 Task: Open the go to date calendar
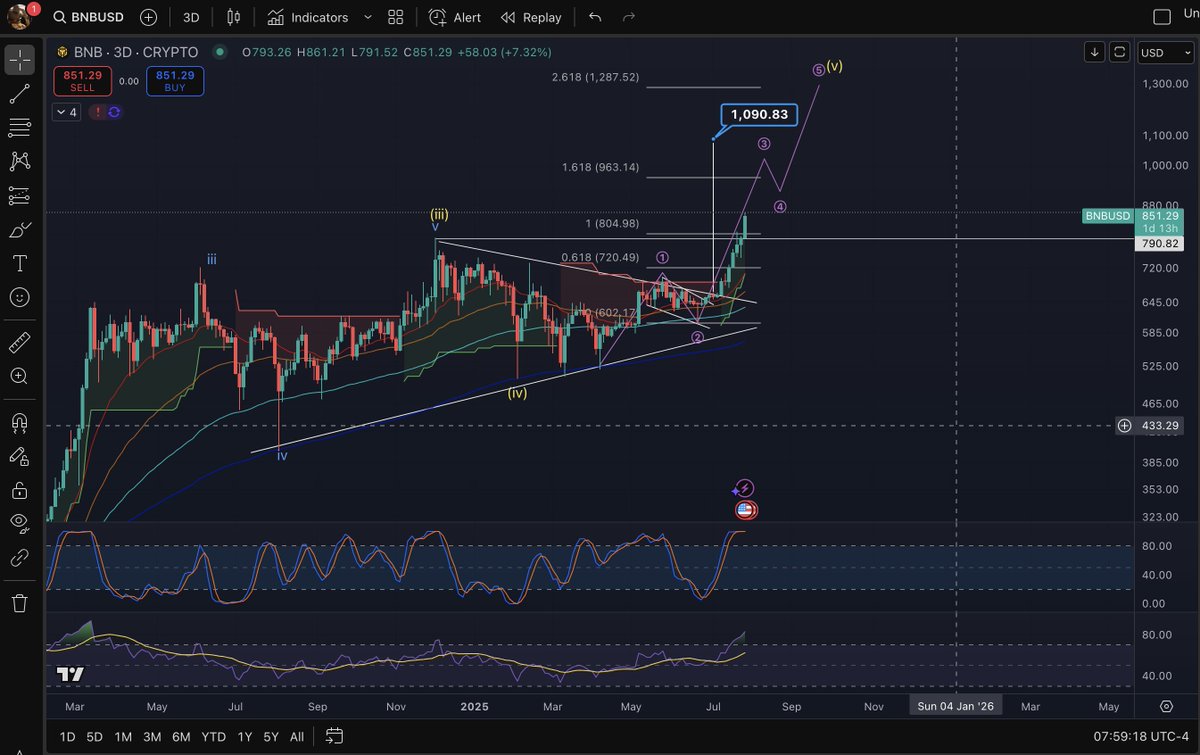[334, 737]
